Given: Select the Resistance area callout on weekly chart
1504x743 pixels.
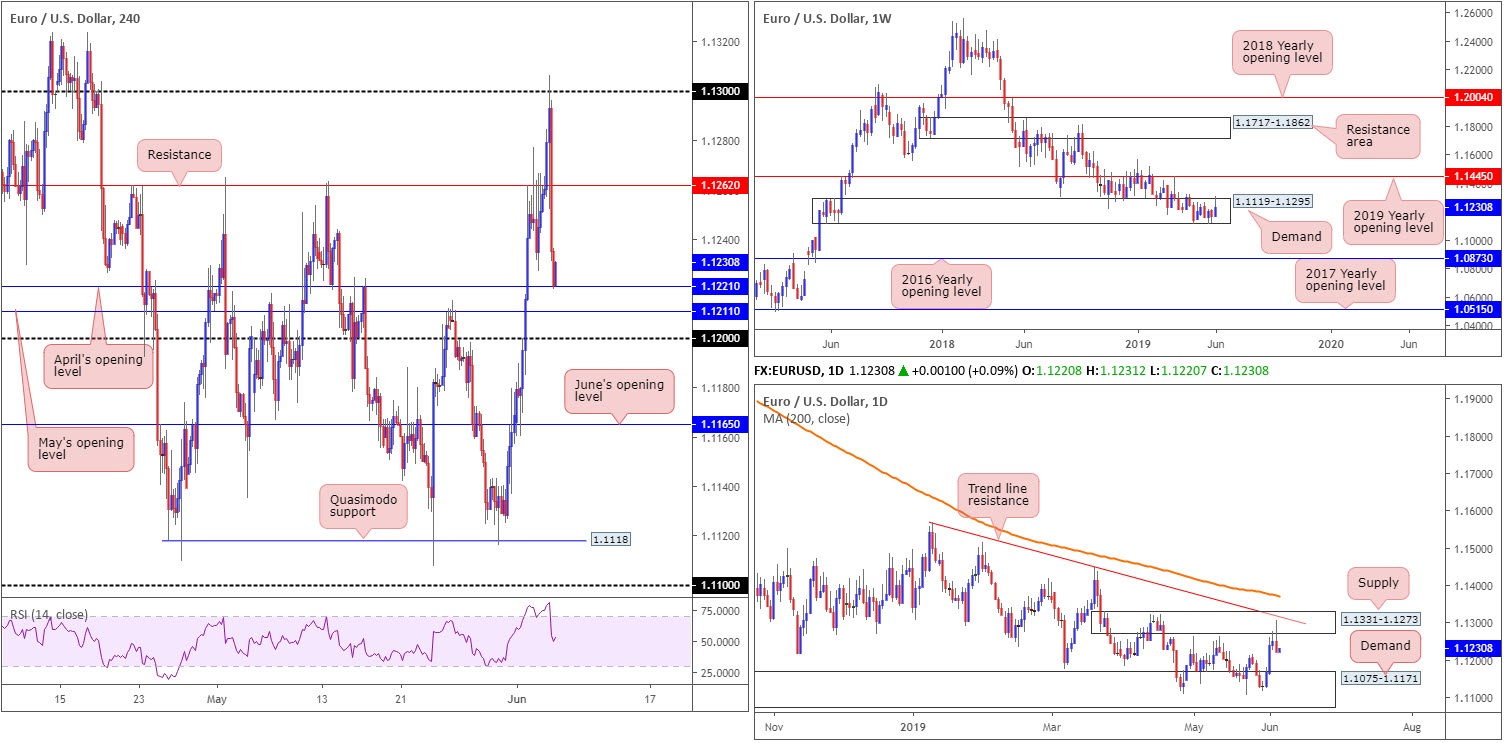Looking at the screenshot, I should 1378,136.
